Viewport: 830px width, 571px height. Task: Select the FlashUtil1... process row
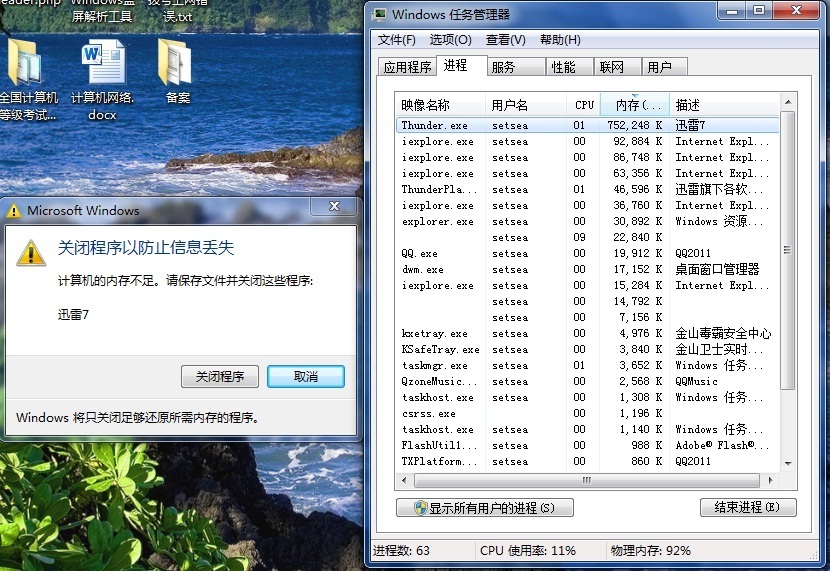587,445
